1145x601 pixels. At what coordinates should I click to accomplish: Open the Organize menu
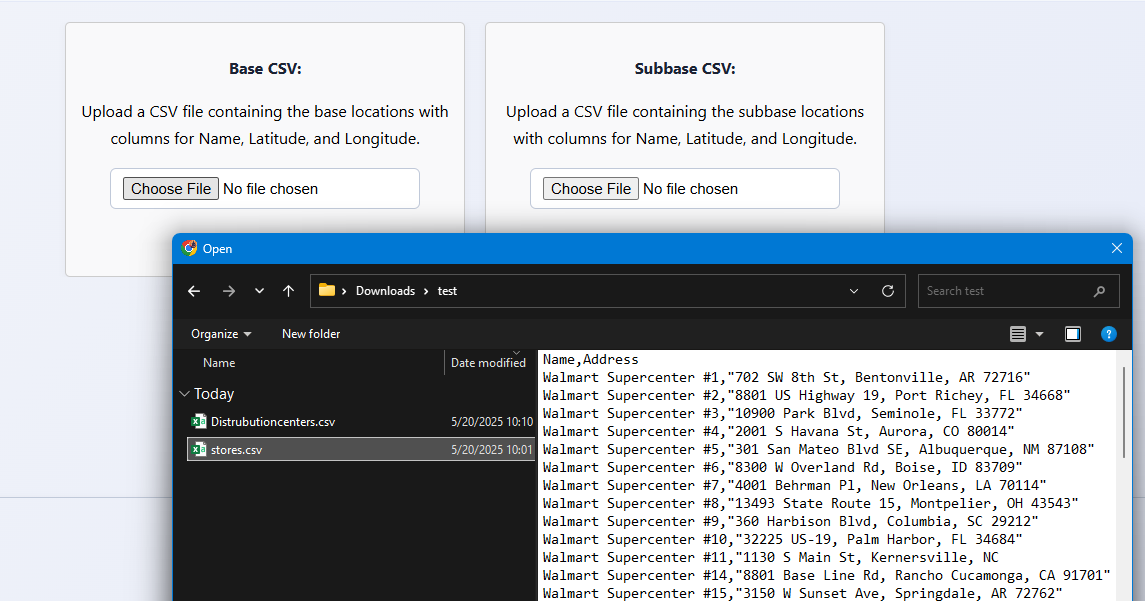221,334
